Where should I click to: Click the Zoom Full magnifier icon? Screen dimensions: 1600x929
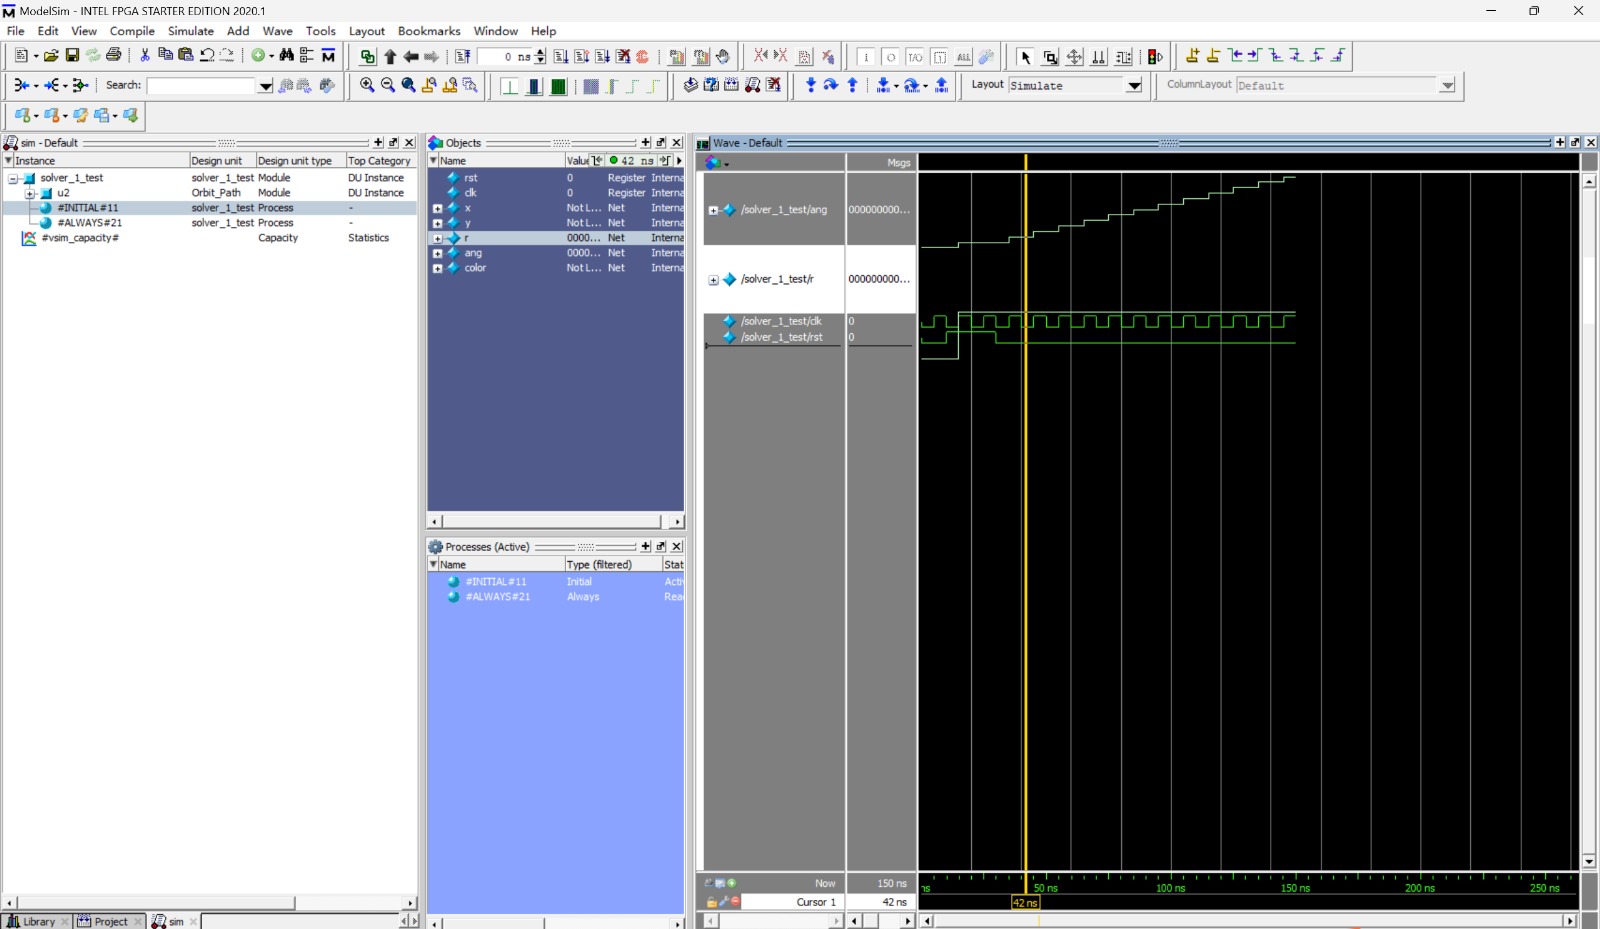[409, 86]
